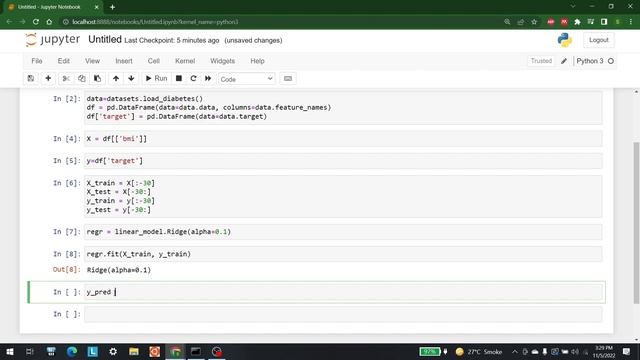Open the browser zoom magnifier icon
Image resolution: width=640 pixels, height=360 pixels.
click(x=507, y=22)
